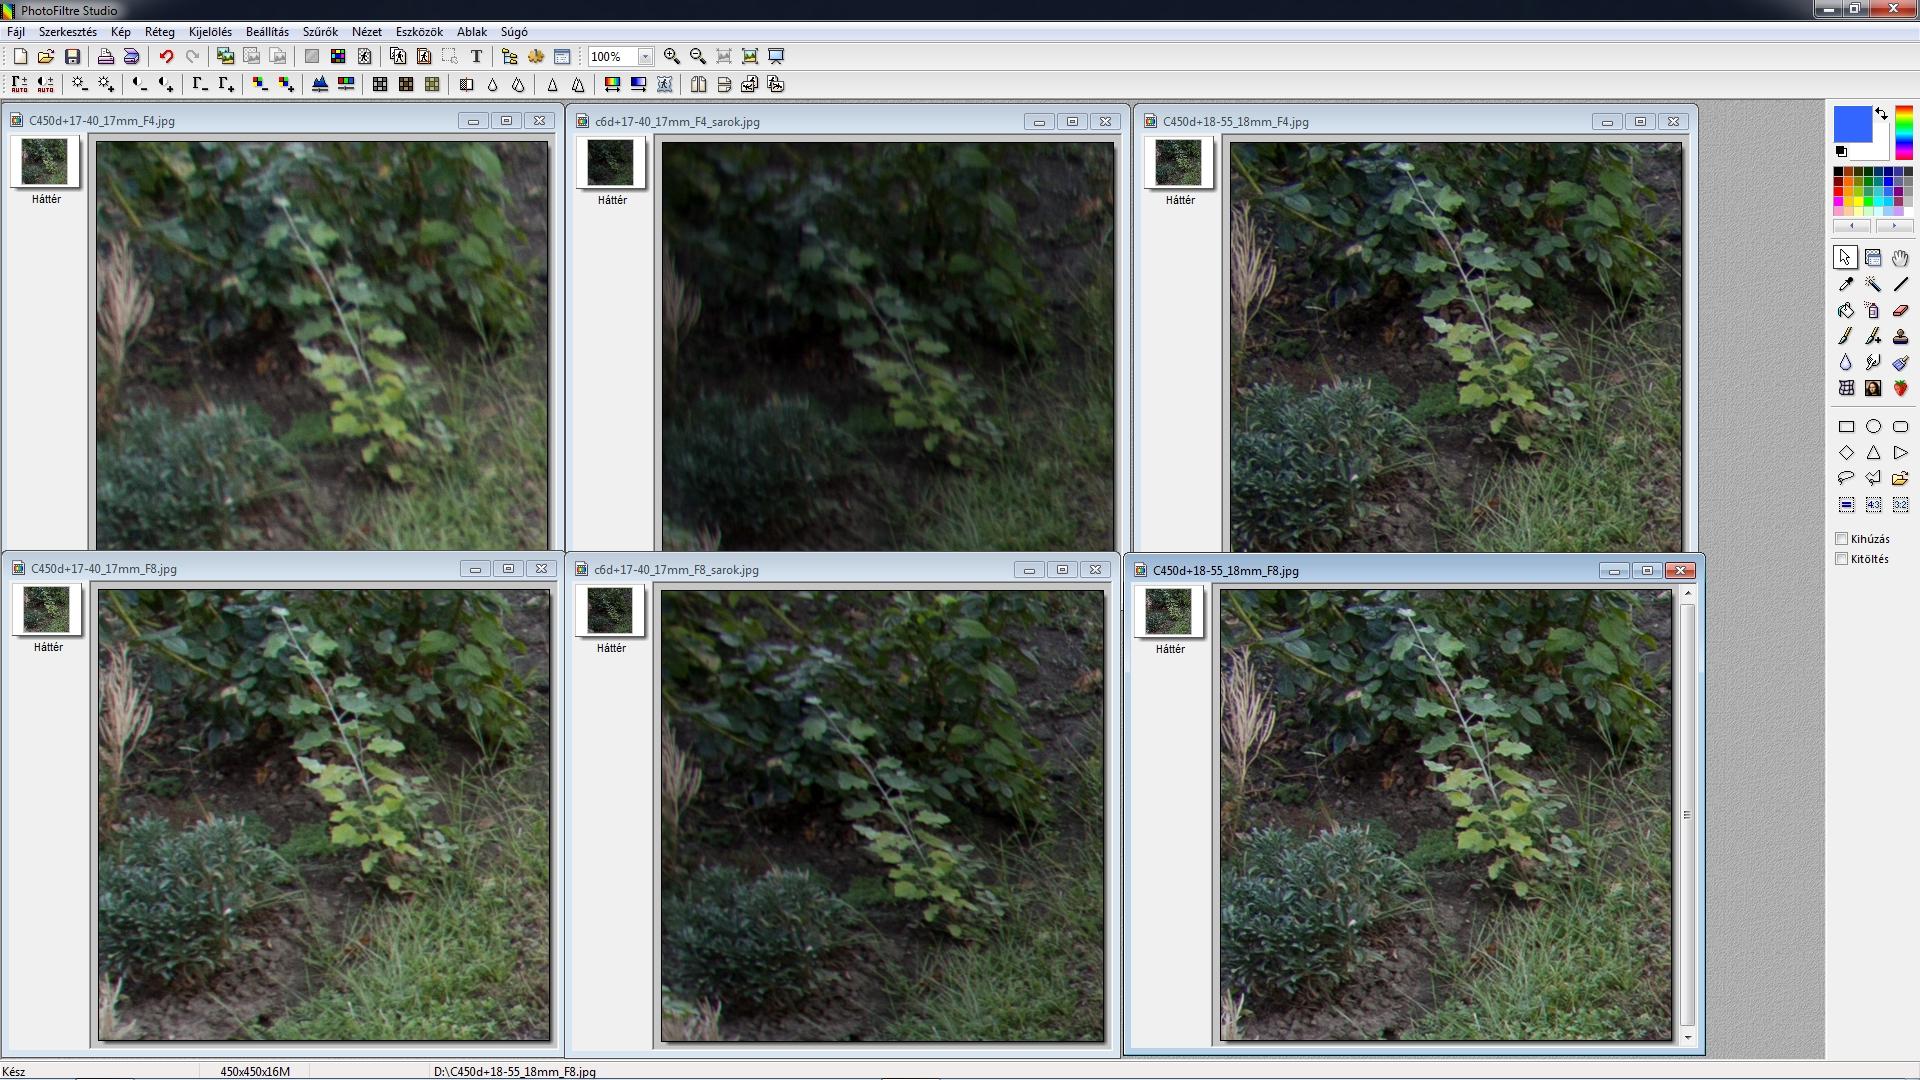Click vertical scrollbar in C450d+18-55_18mm_F8.jpg window
Screen dimensions: 1920x1080
(x=1688, y=815)
